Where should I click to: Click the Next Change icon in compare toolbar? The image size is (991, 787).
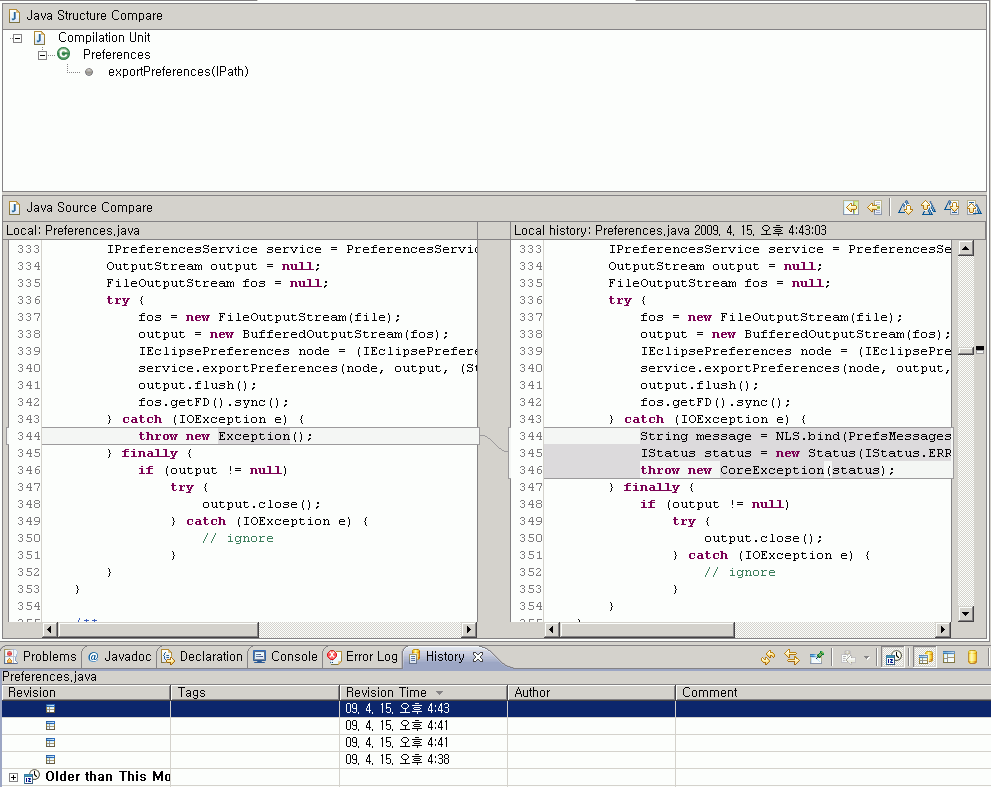click(x=952, y=208)
